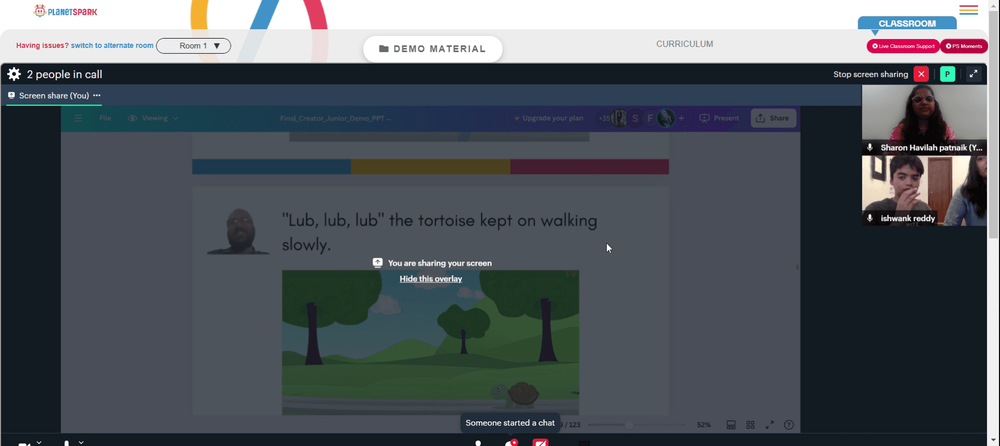Click the Share button in Canva
The width and height of the screenshot is (1000, 446).
coord(773,118)
